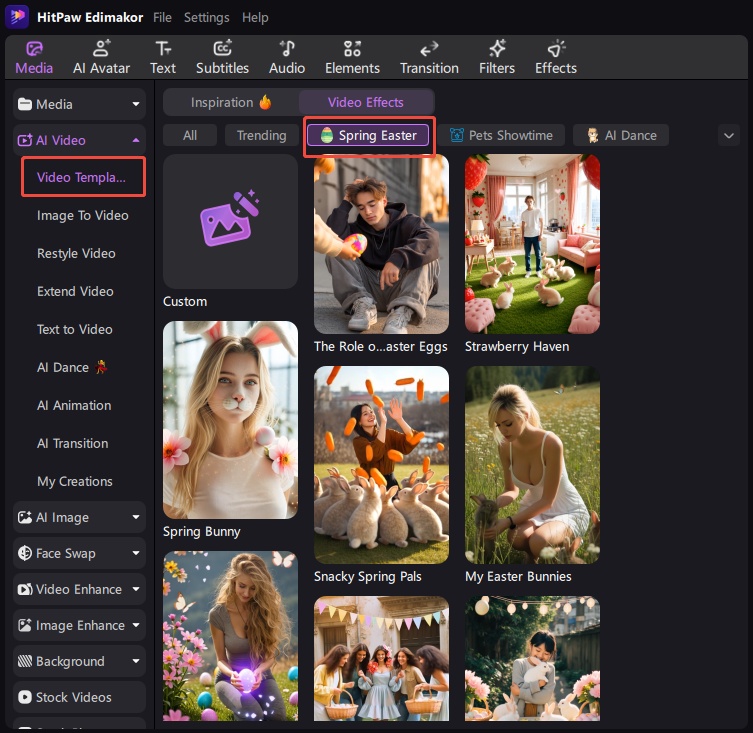The image size is (753, 733).
Task: Open the Settings menu
Action: coord(206,18)
